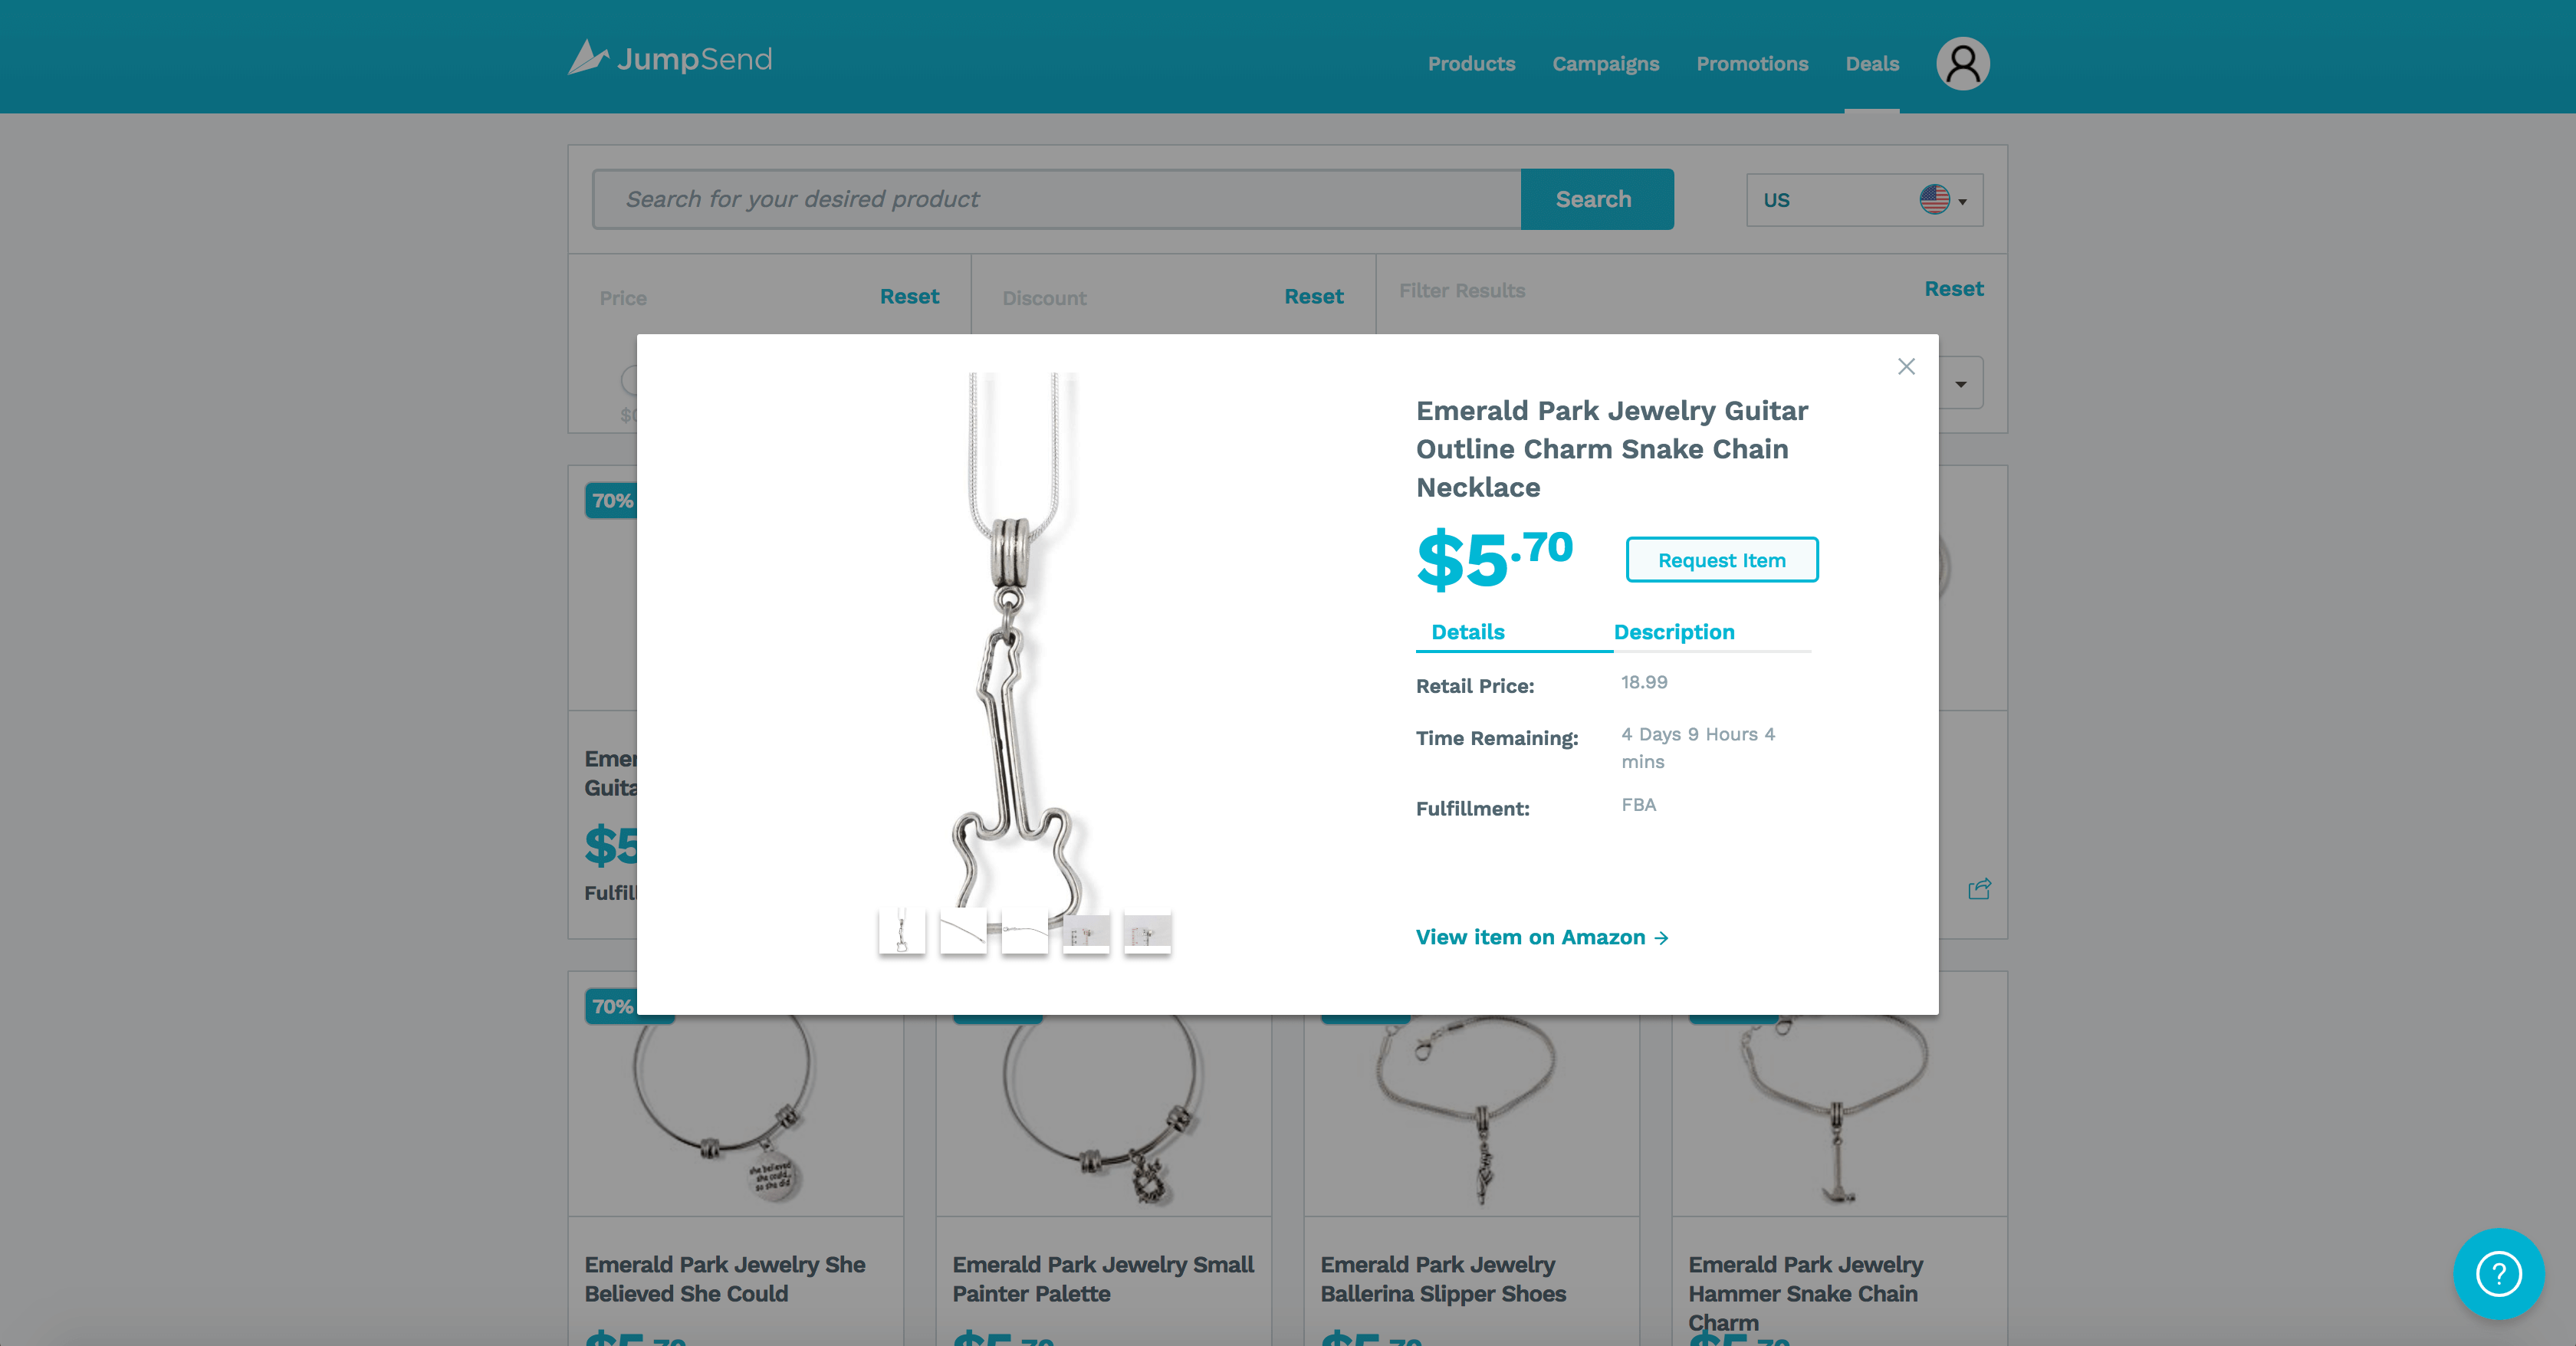Expand the Filter Results dropdown arrow
This screenshot has height=1346, width=2576.
[x=1961, y=384]
